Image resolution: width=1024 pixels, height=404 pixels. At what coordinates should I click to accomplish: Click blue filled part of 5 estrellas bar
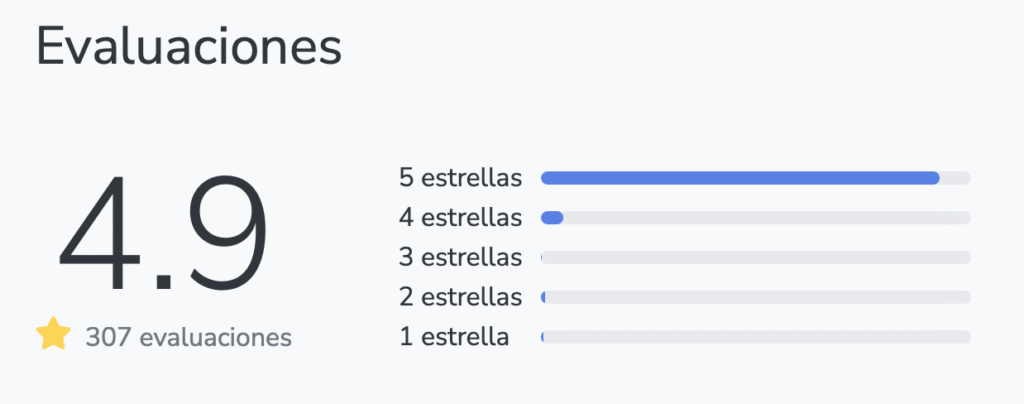pos(740,178)
